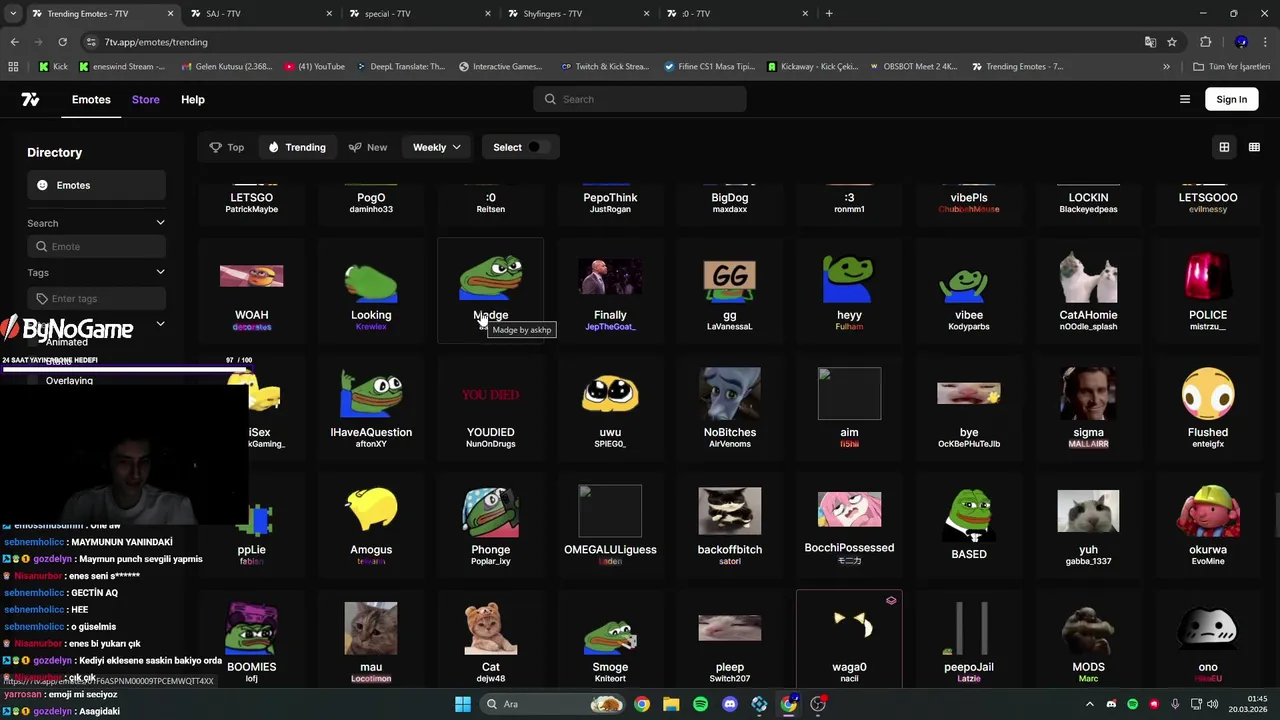
Task: Select the New tab
Action: pyautogui.click(x=368, y=147)
